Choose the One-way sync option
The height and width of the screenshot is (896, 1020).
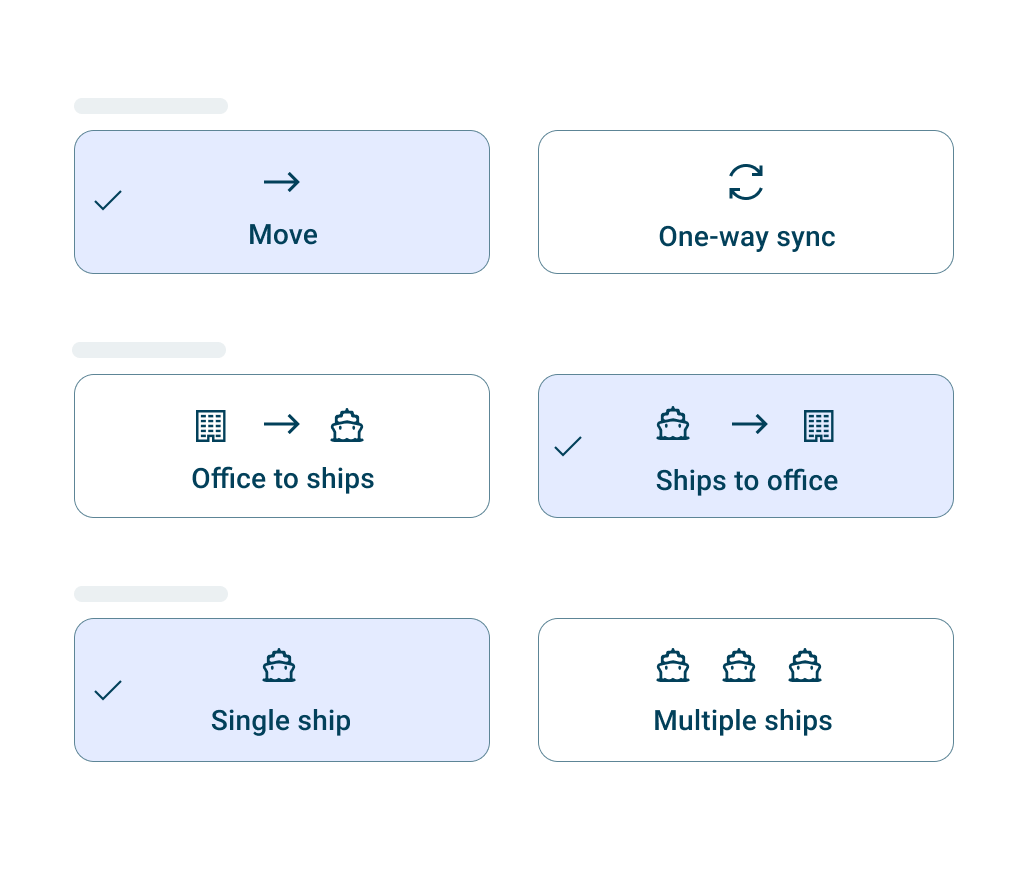point(746,237)
